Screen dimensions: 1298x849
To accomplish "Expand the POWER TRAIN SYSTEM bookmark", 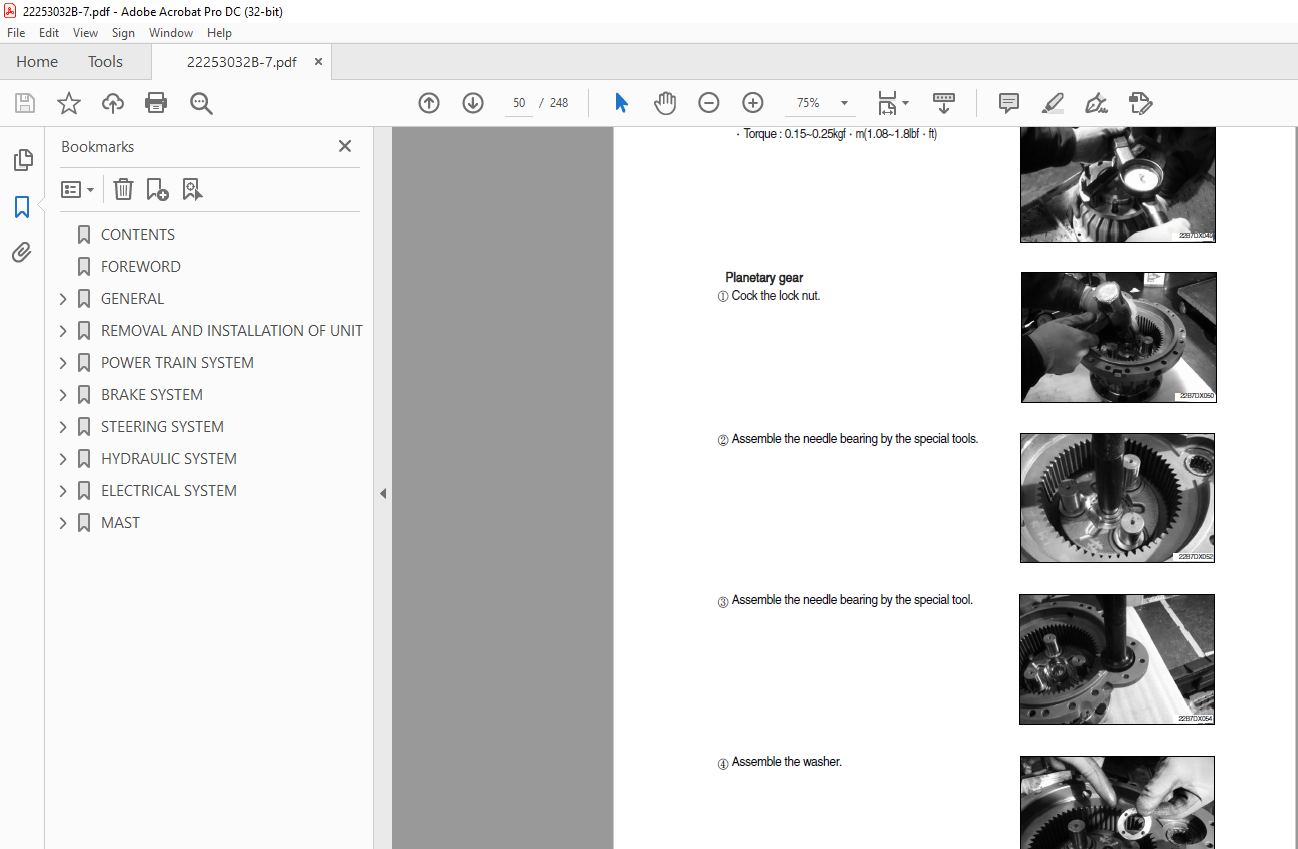I will point(63,363).
